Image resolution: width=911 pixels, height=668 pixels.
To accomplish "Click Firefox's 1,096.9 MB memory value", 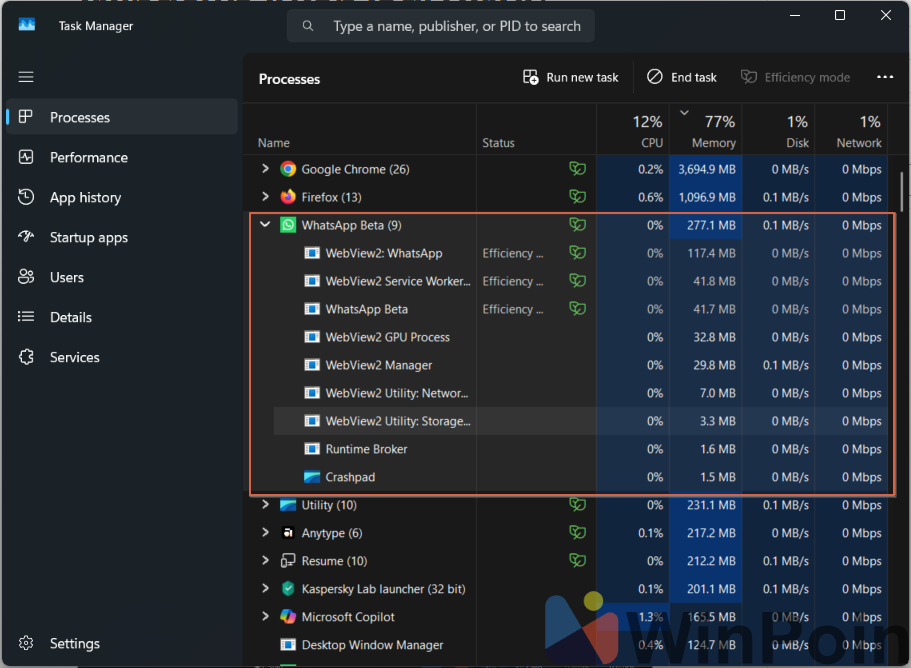I will tap(706, 197).
